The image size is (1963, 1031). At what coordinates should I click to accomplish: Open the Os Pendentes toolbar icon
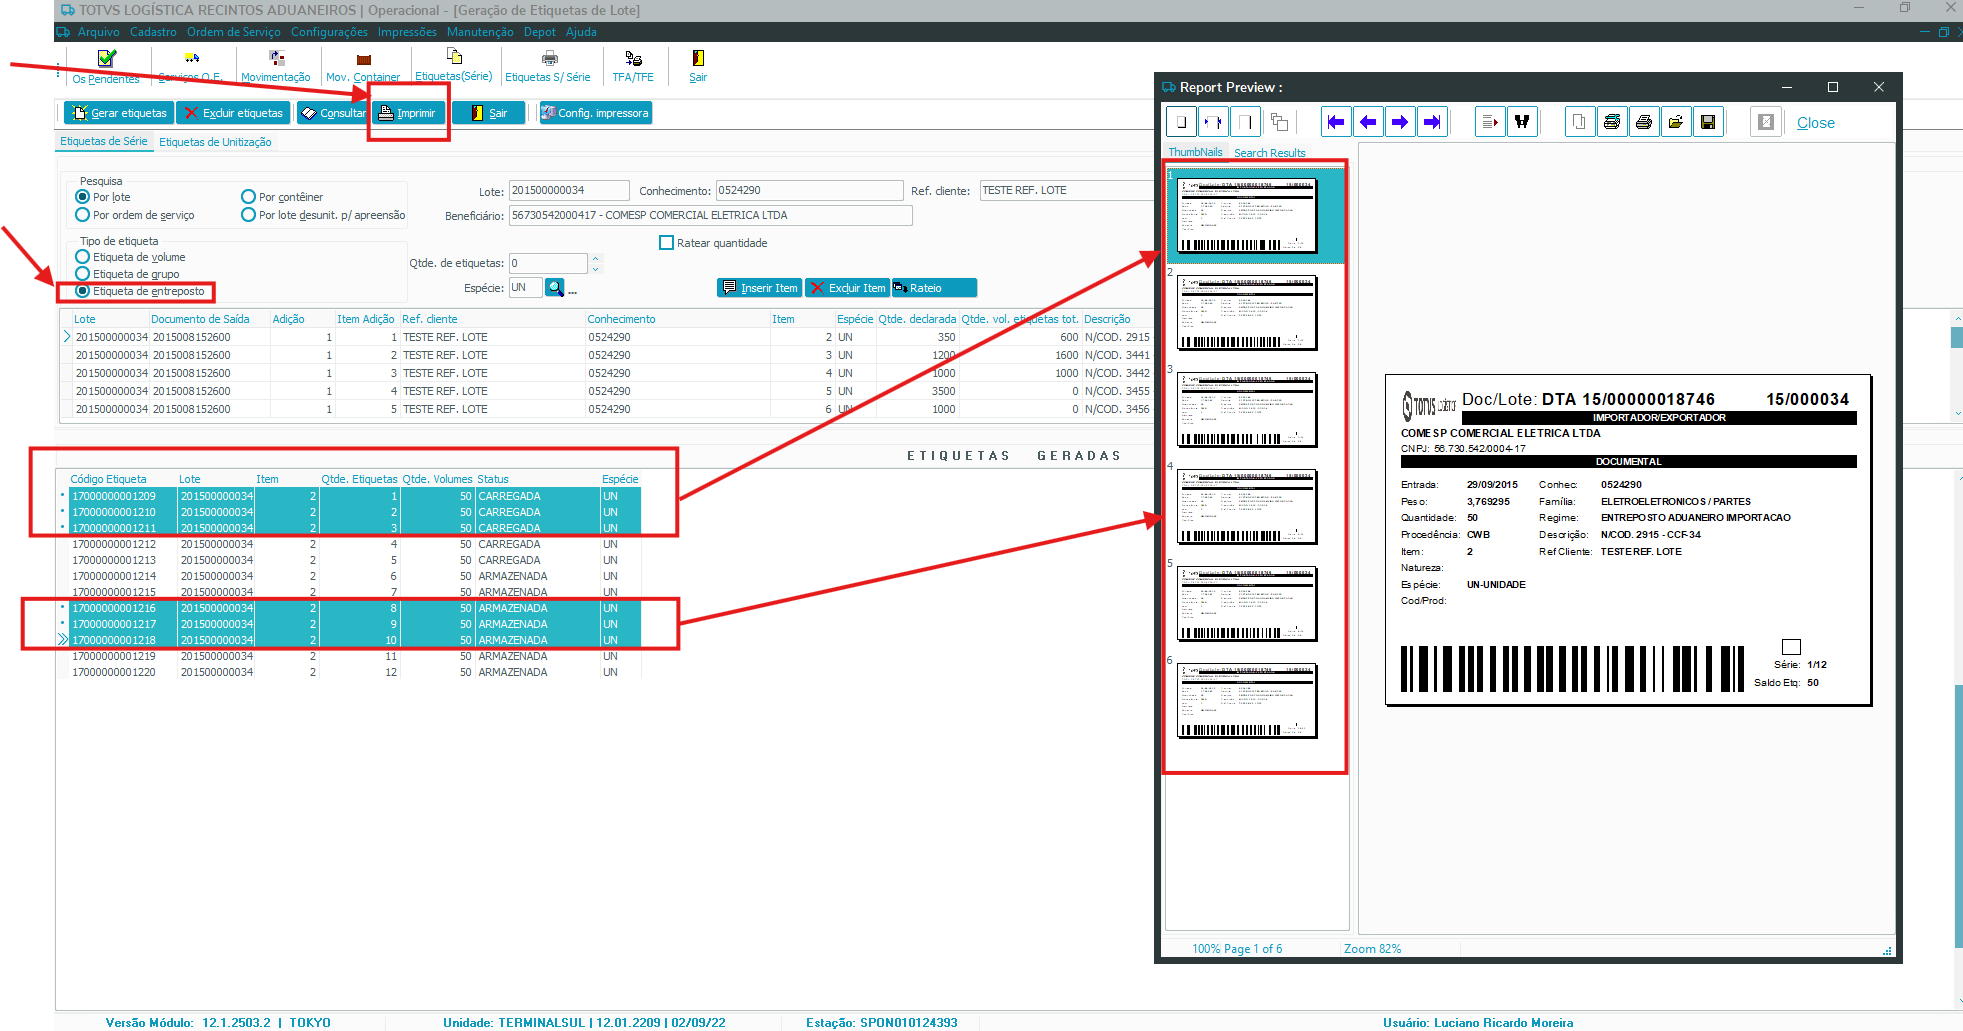(x=107, y=59)
